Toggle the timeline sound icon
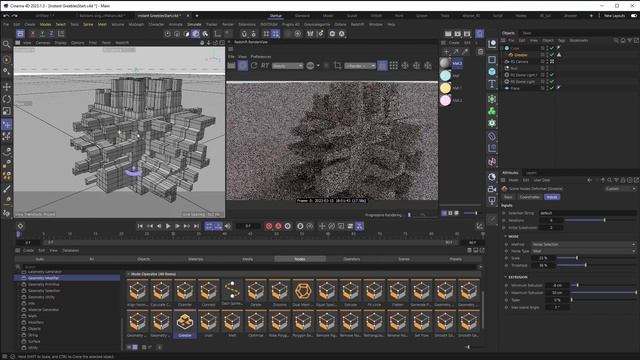This screenshot has width=640, height=360. 228,226
